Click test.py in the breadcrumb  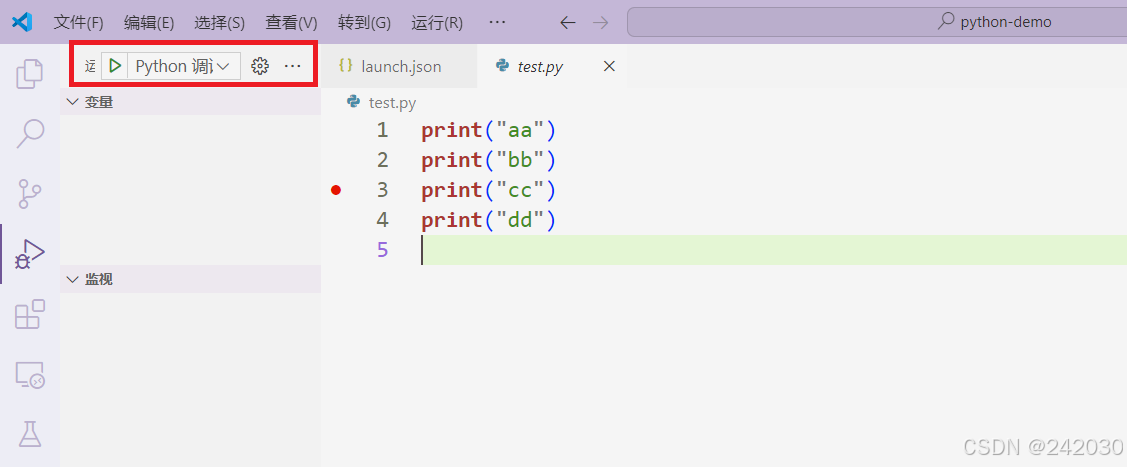tap(392, 103)
